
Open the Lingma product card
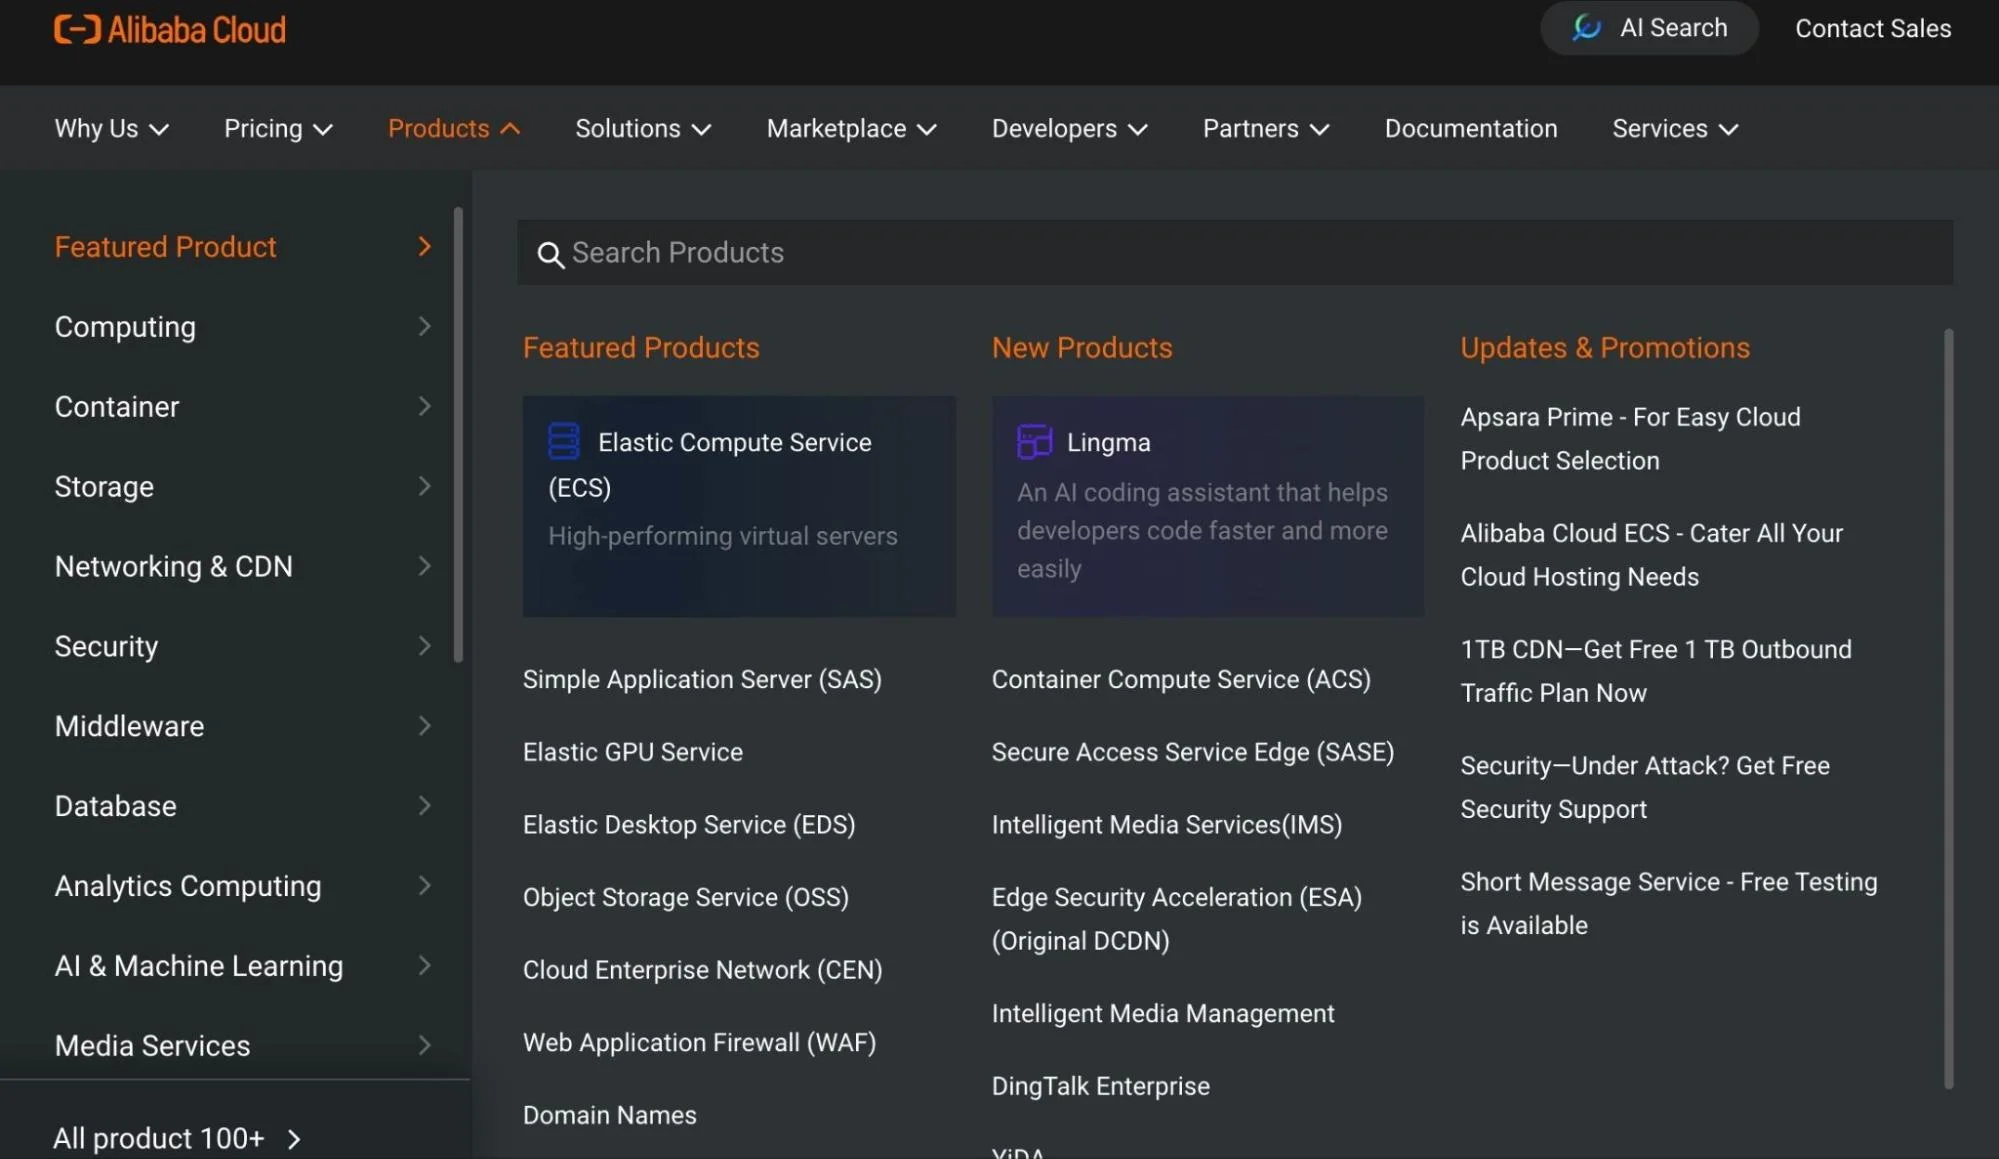pos(1207,506)
